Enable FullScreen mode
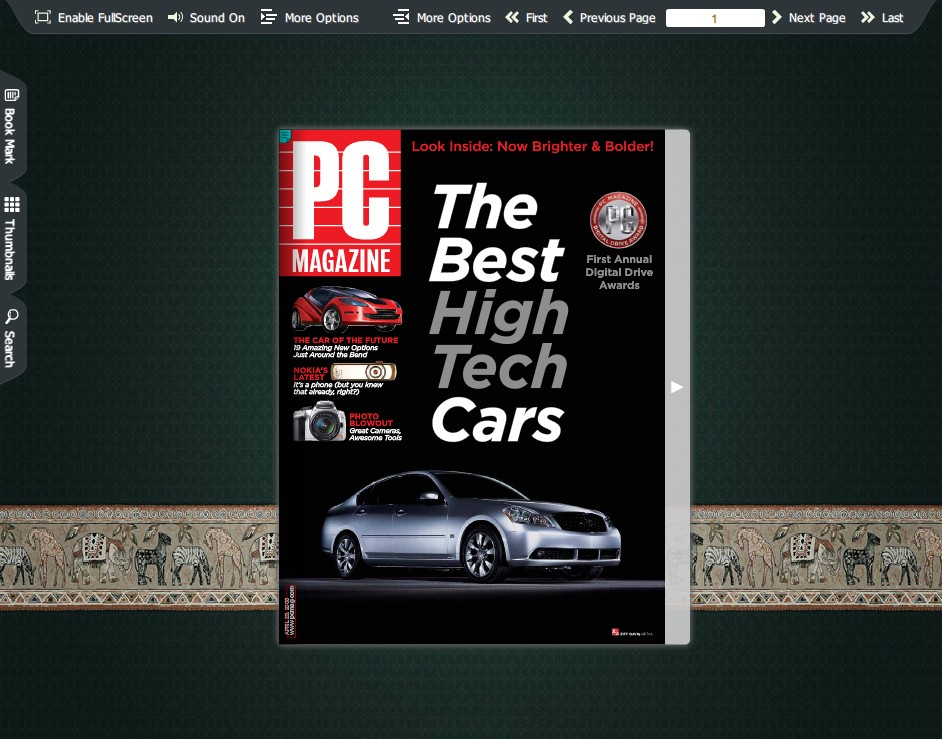The height and width of the screenshot is (739, 942). (93, 17)
